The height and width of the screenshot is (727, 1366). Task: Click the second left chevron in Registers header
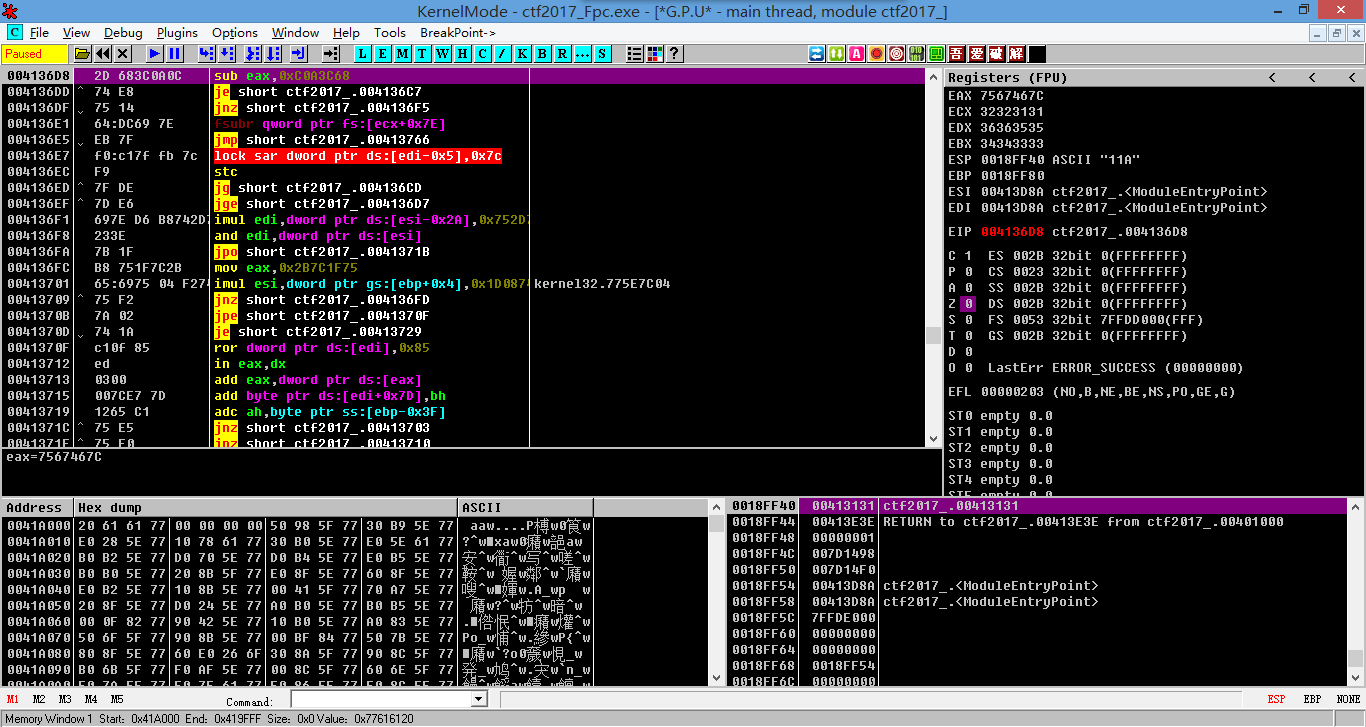1312,77
